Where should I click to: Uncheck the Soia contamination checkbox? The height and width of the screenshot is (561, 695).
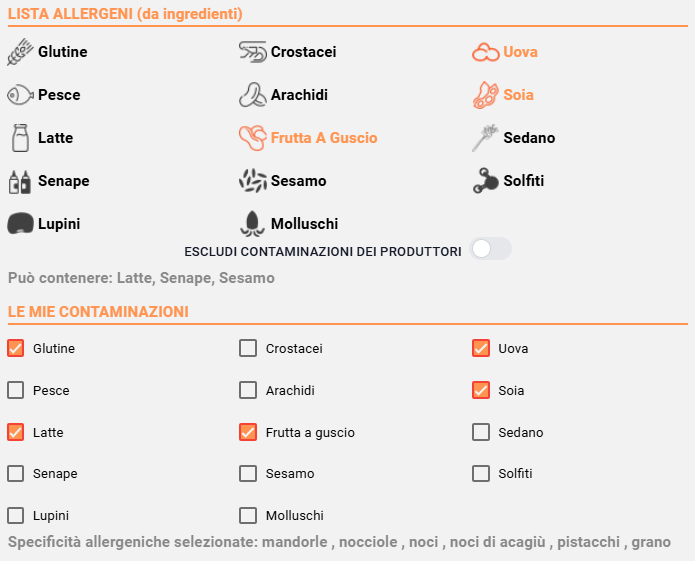coord(481,390)
